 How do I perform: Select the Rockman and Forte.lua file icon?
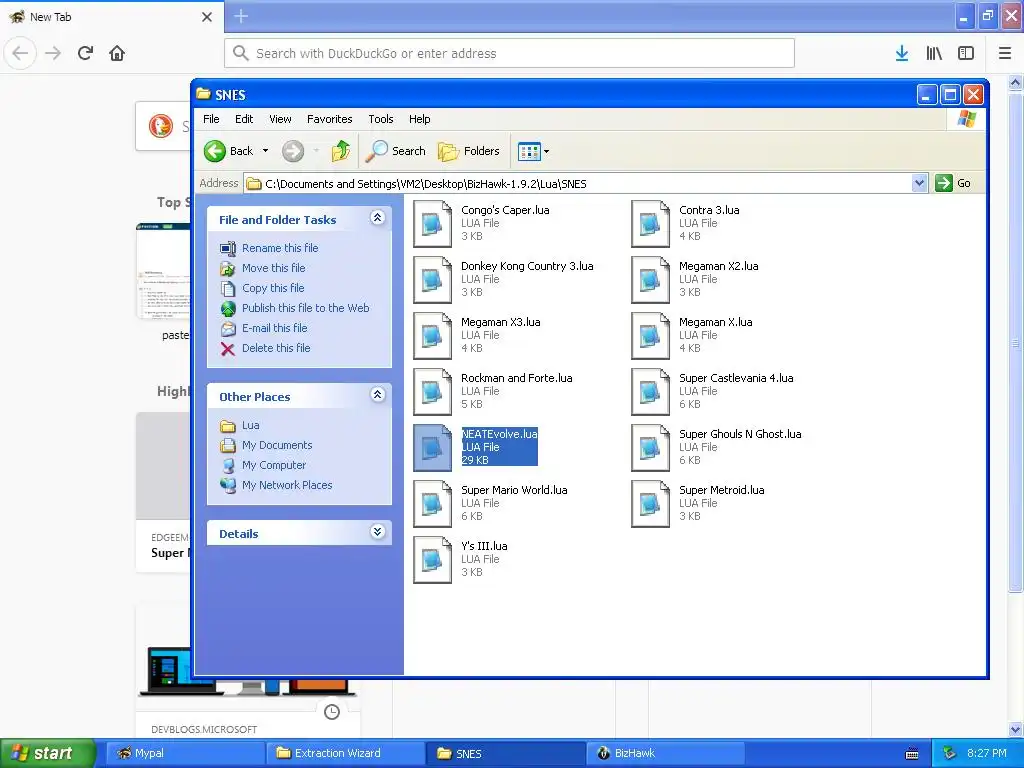pos(432,392)
